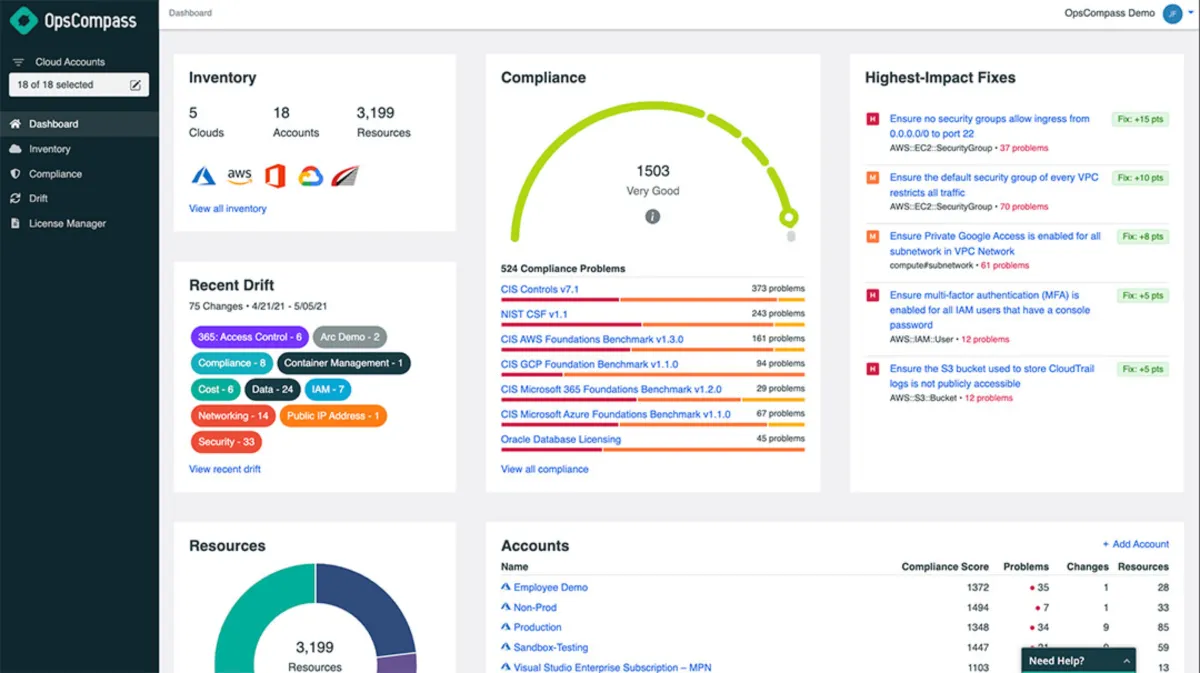The height and width of the screenshot is (673, 1200).
Task: Click the Inventory cloud icon in sidebar
Action: click(x=15, y=149)
